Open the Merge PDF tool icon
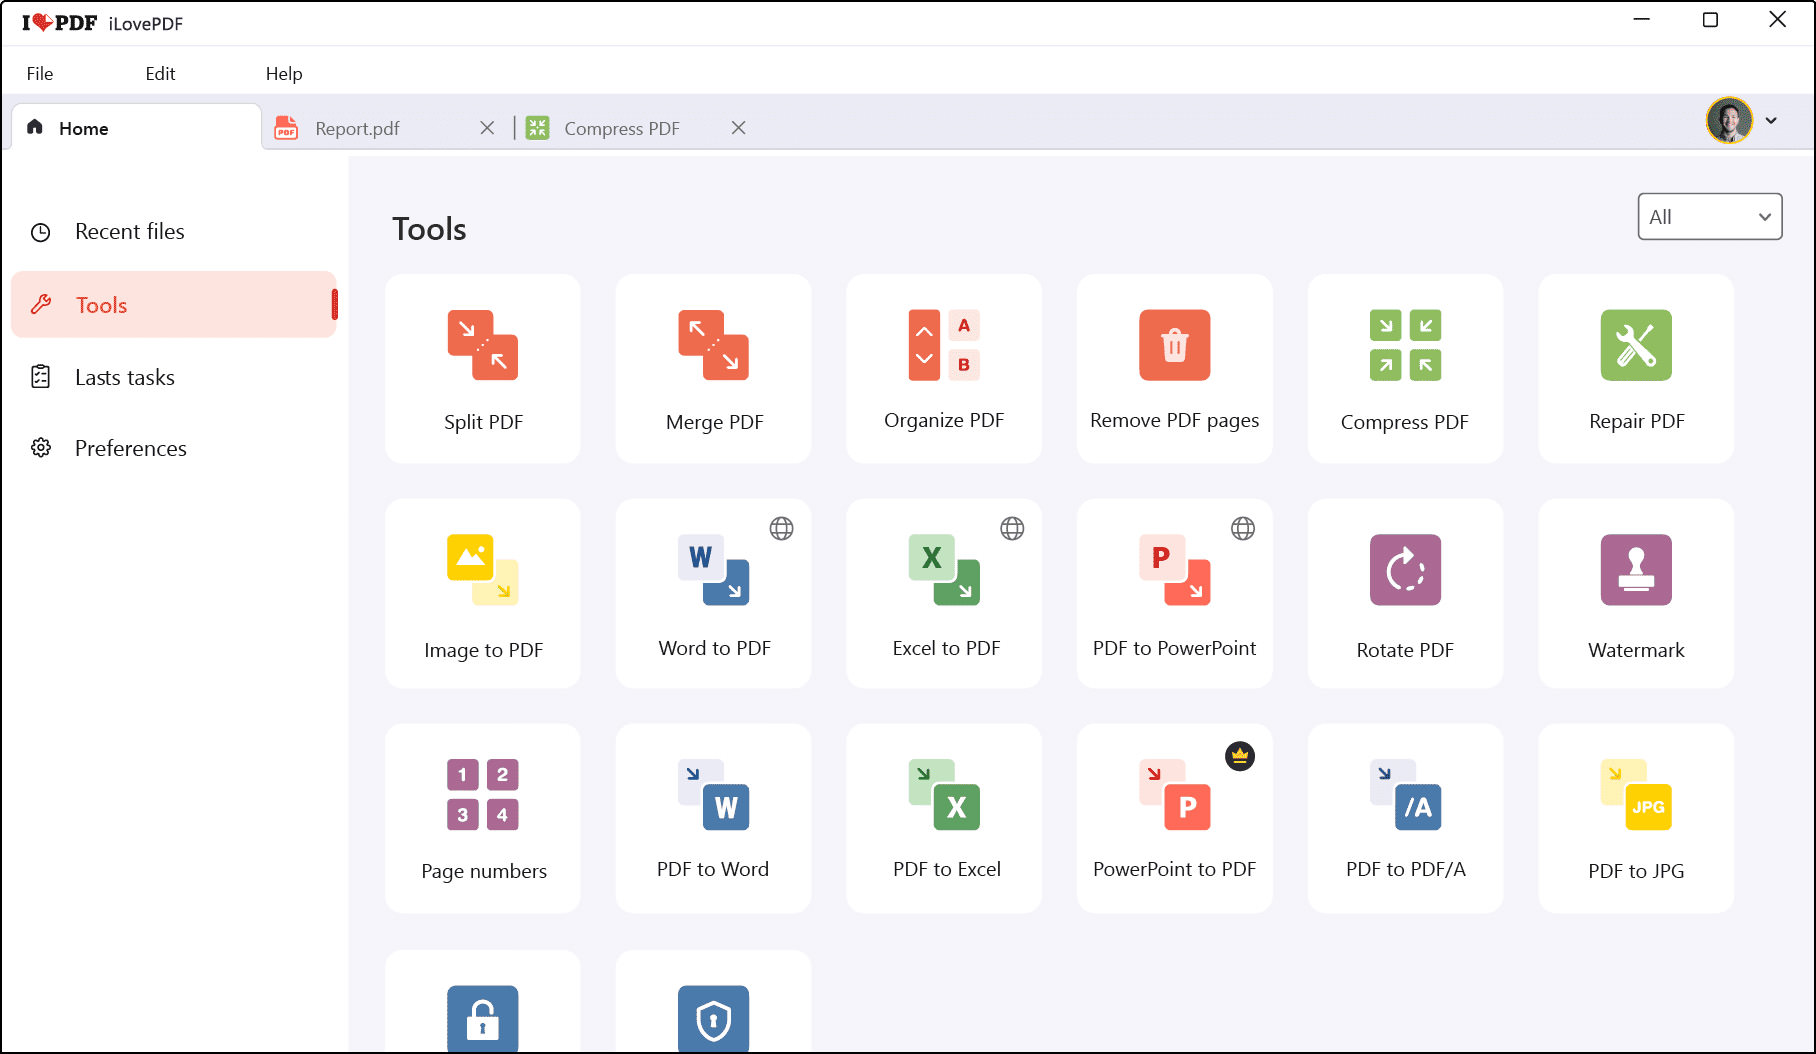The width and height of the screenshot is (1816, 1054). pyautogui.click(x=714, y=345)
